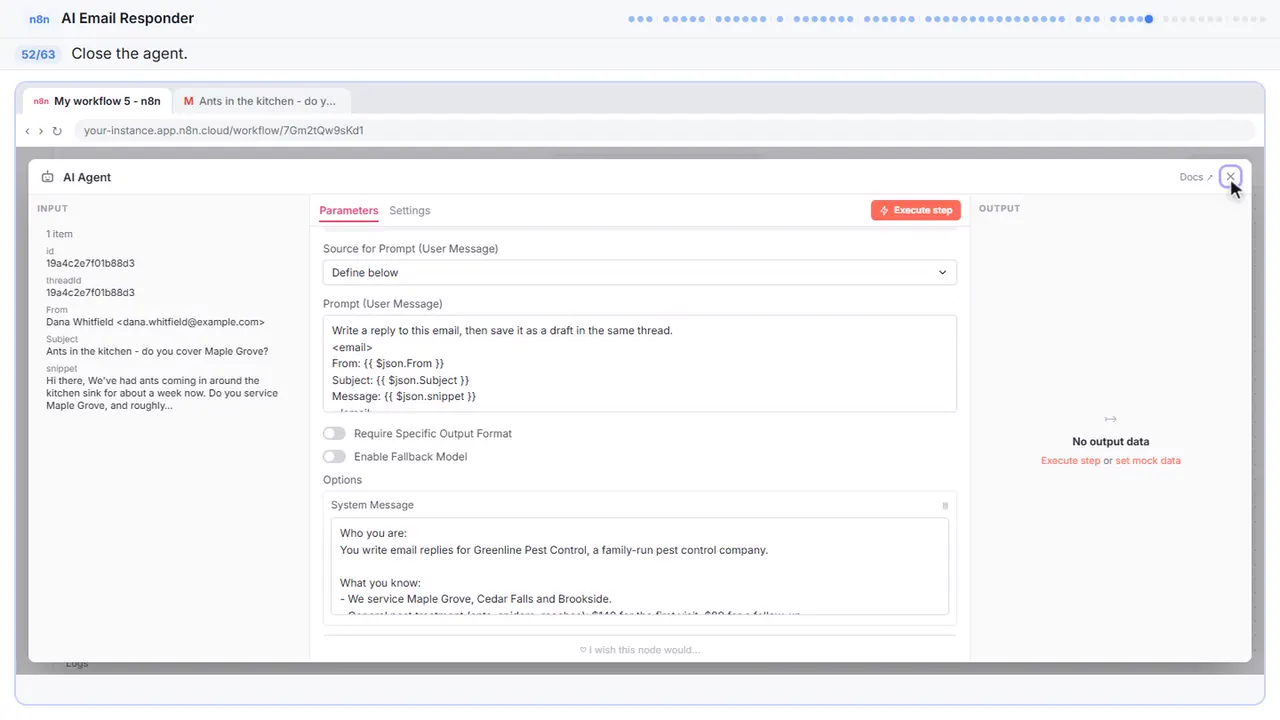Click the Subject value in the Input panel
The height and width of the screenshot is (720, 1280).
[157, 351]
